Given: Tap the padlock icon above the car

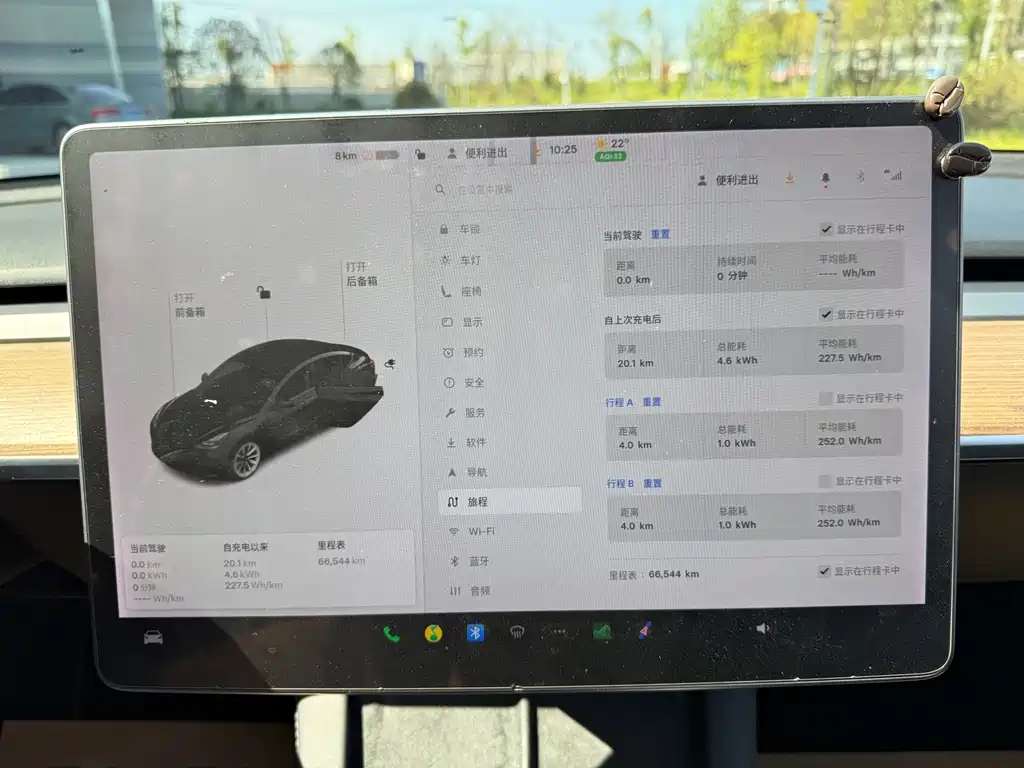Looking at the screenshot, I should 263,292.
